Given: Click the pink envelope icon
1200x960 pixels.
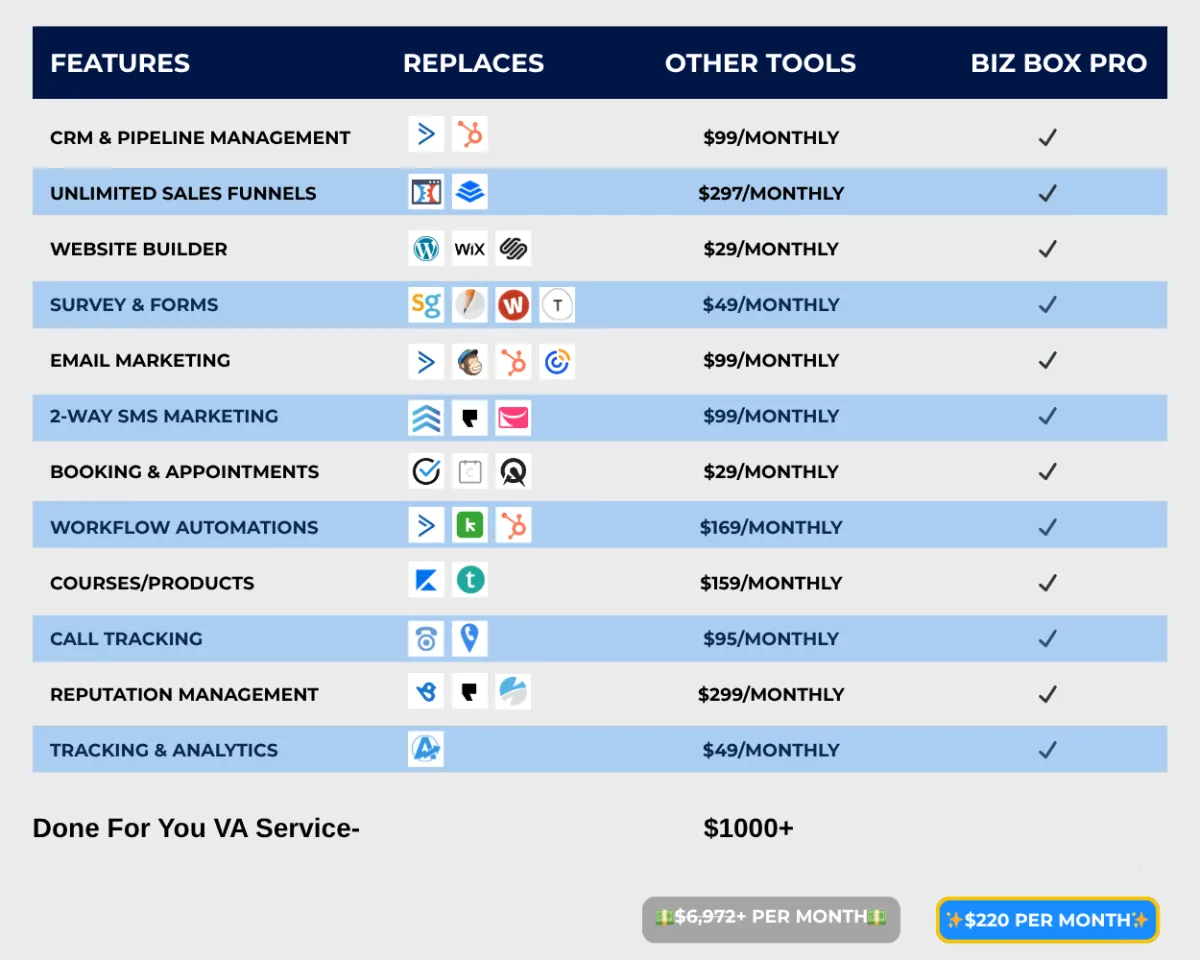Looking at the screenshot, I should (x=513, y=418).
